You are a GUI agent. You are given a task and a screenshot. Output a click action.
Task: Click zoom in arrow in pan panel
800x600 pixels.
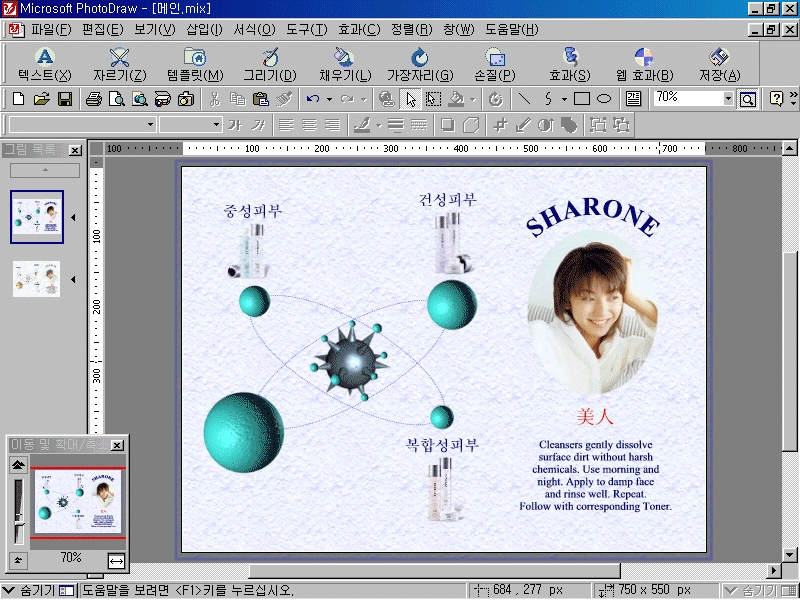(x=18, y=464)
